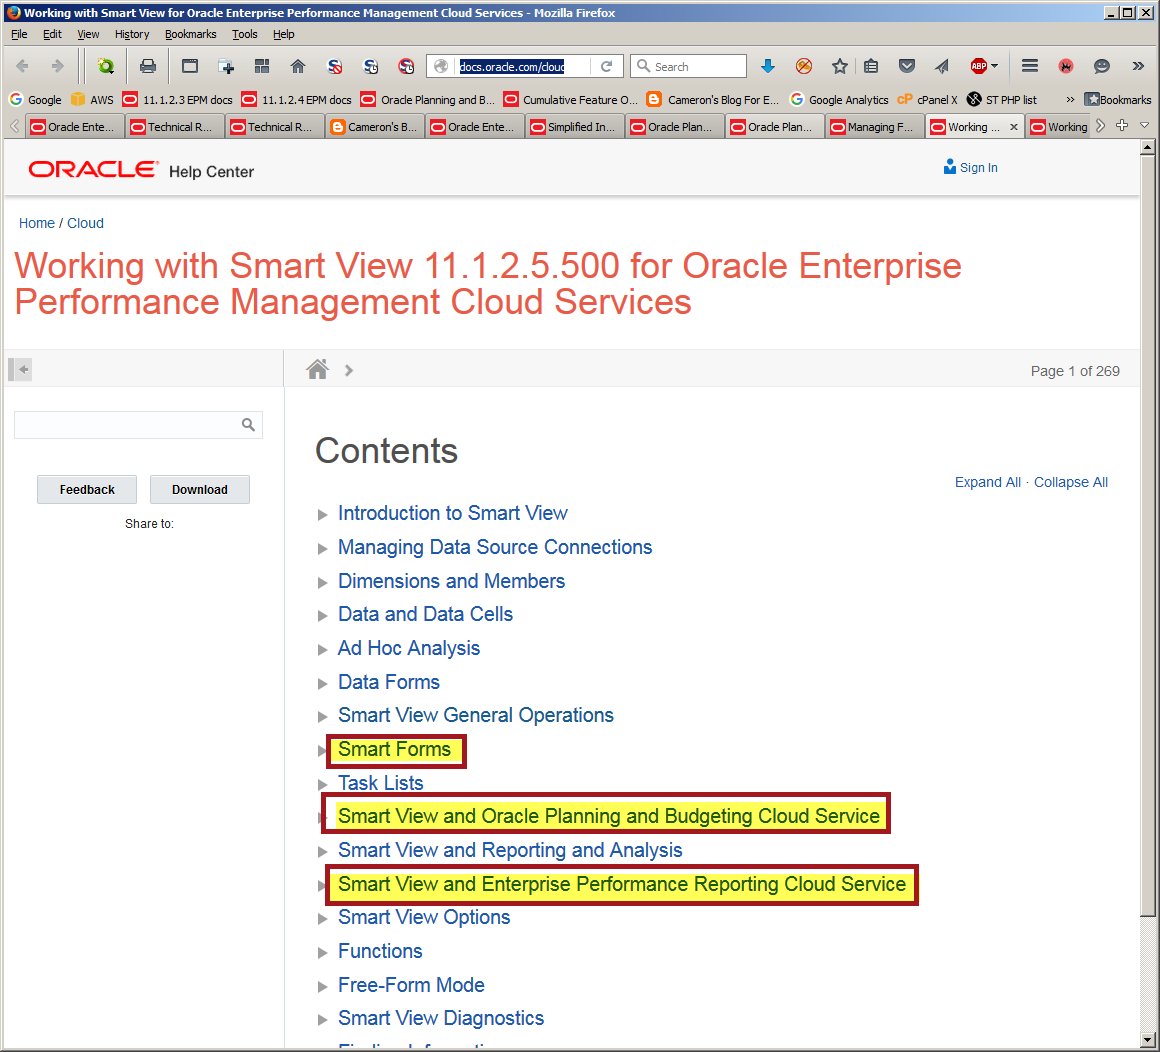Go to next page with chevron arrow
Viewport: 1160px width, 1052px height.
click(349, 370)
